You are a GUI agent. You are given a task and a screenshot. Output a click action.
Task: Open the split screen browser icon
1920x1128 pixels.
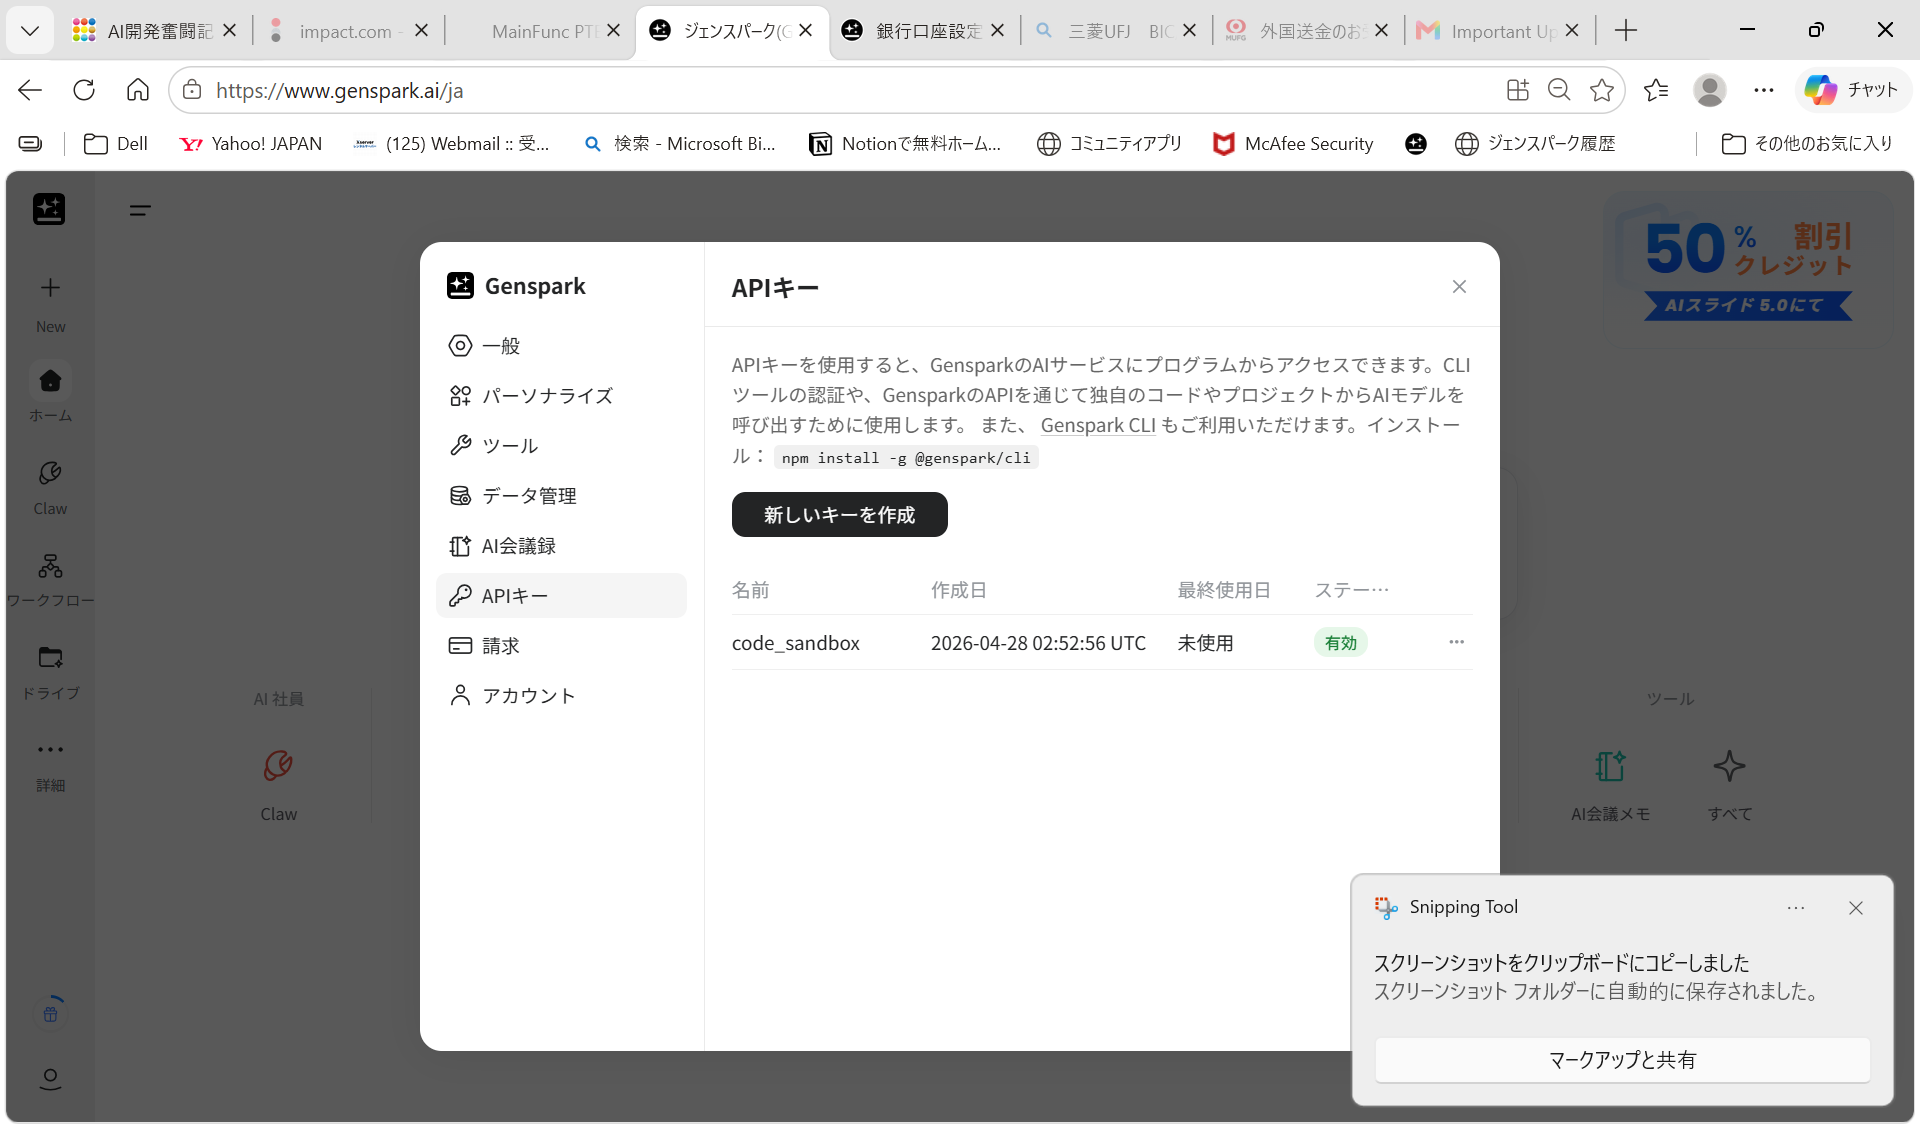click(1517, 90)
